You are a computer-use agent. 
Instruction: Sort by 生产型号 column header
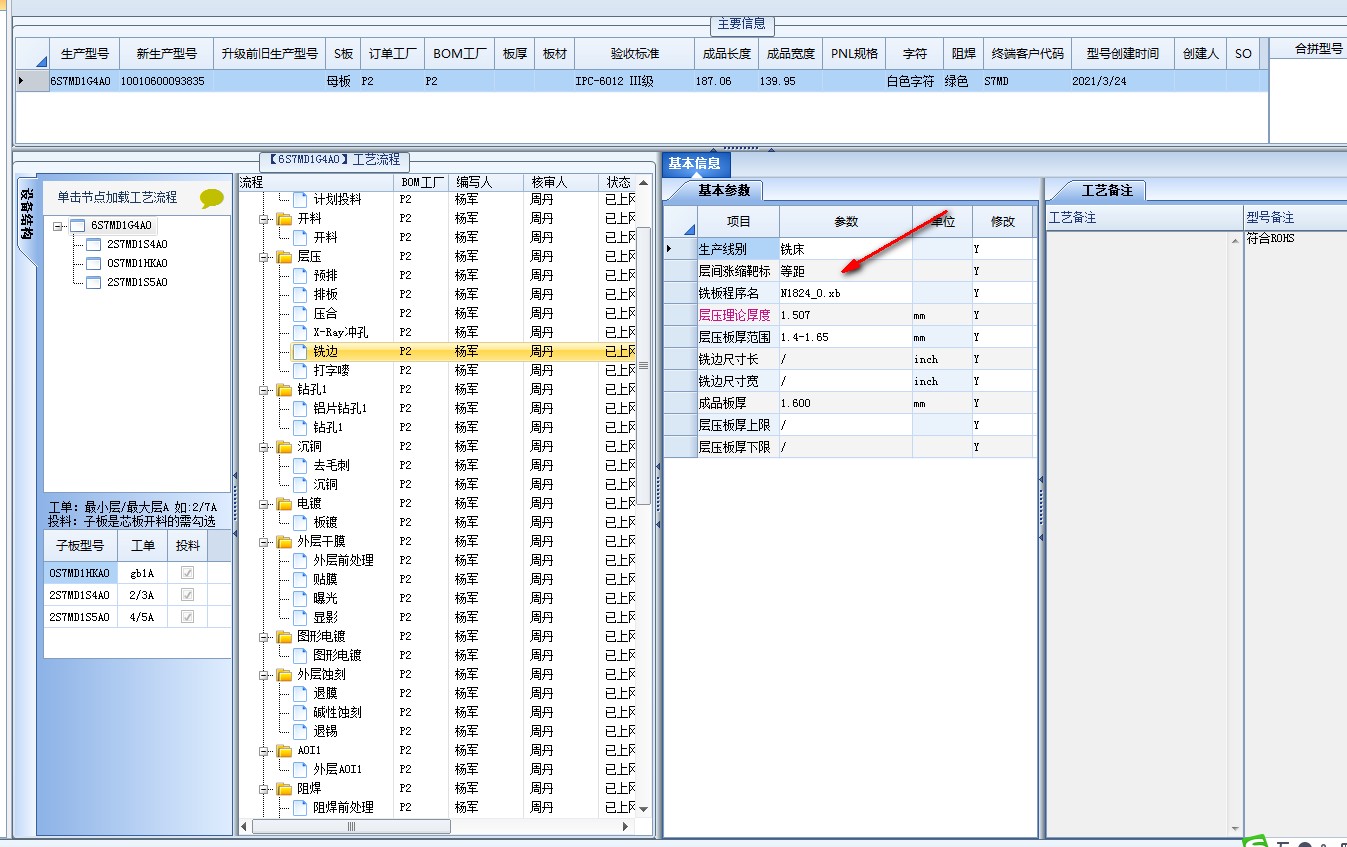(x=85, y=54)
